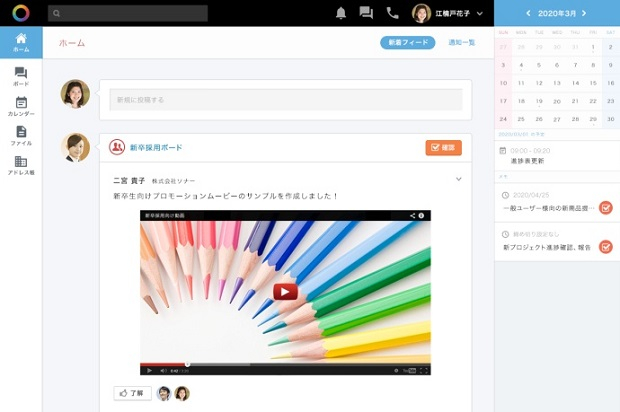Open the 新卒採用ボード link
620x412 pixels.
[x=155, y=147]
